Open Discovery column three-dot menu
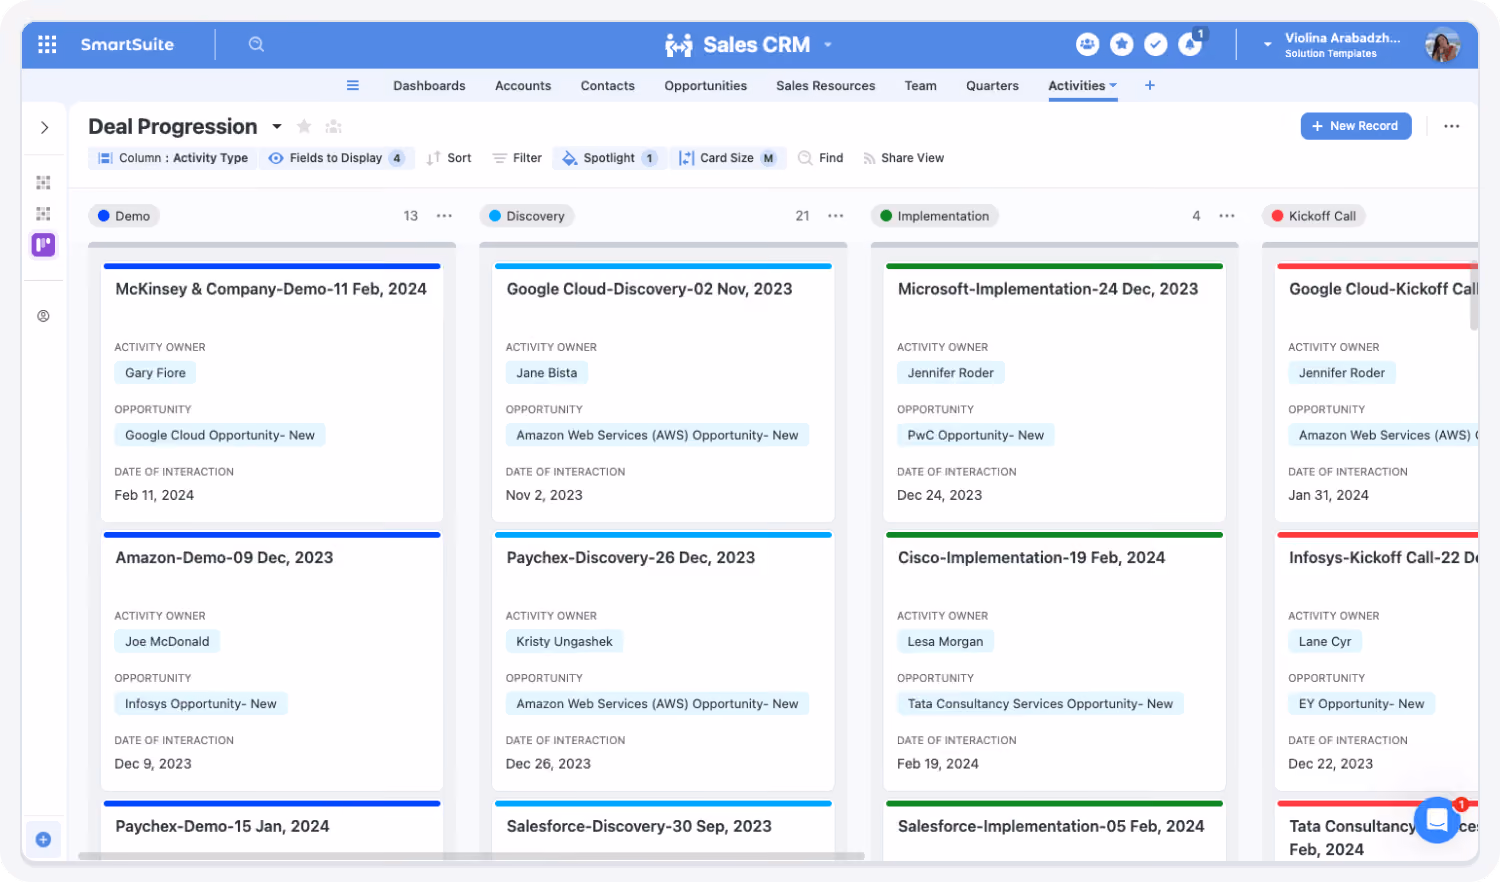Viewport: 1500px width, 882px height. tap(836, 216)
